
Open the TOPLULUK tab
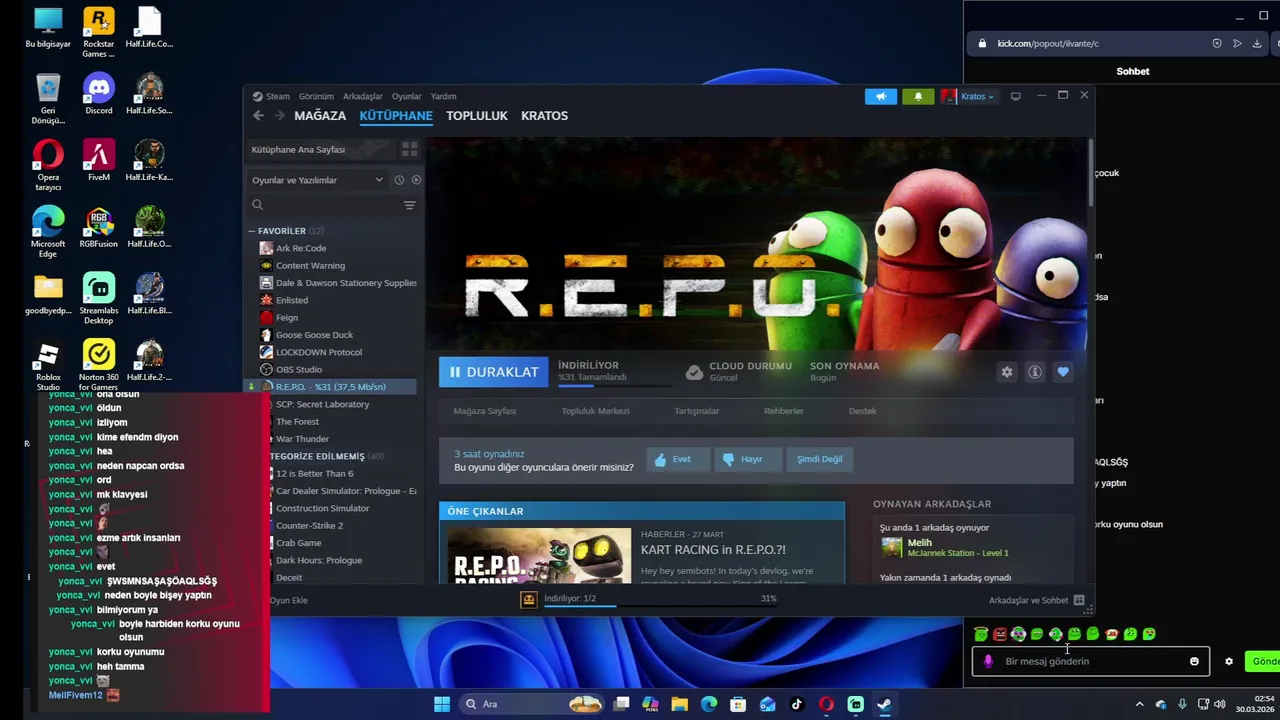(477, 116)
